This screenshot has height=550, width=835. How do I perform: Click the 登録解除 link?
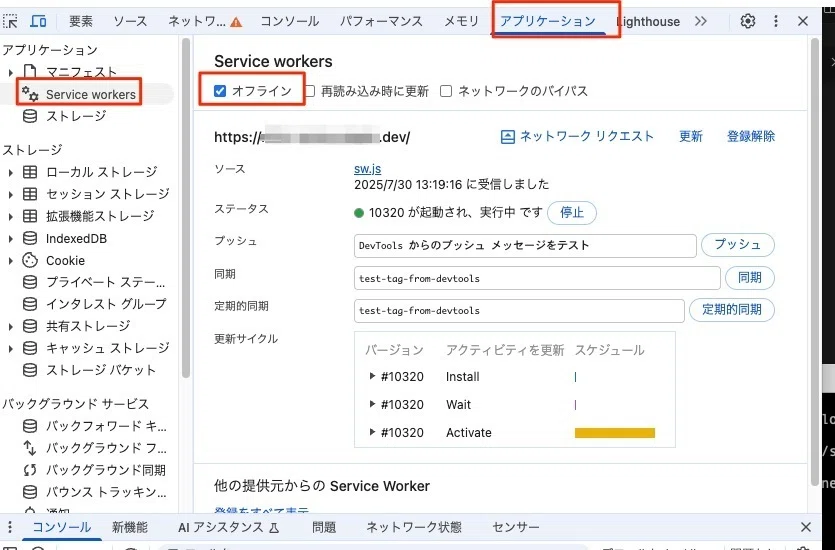pos(751,136)
